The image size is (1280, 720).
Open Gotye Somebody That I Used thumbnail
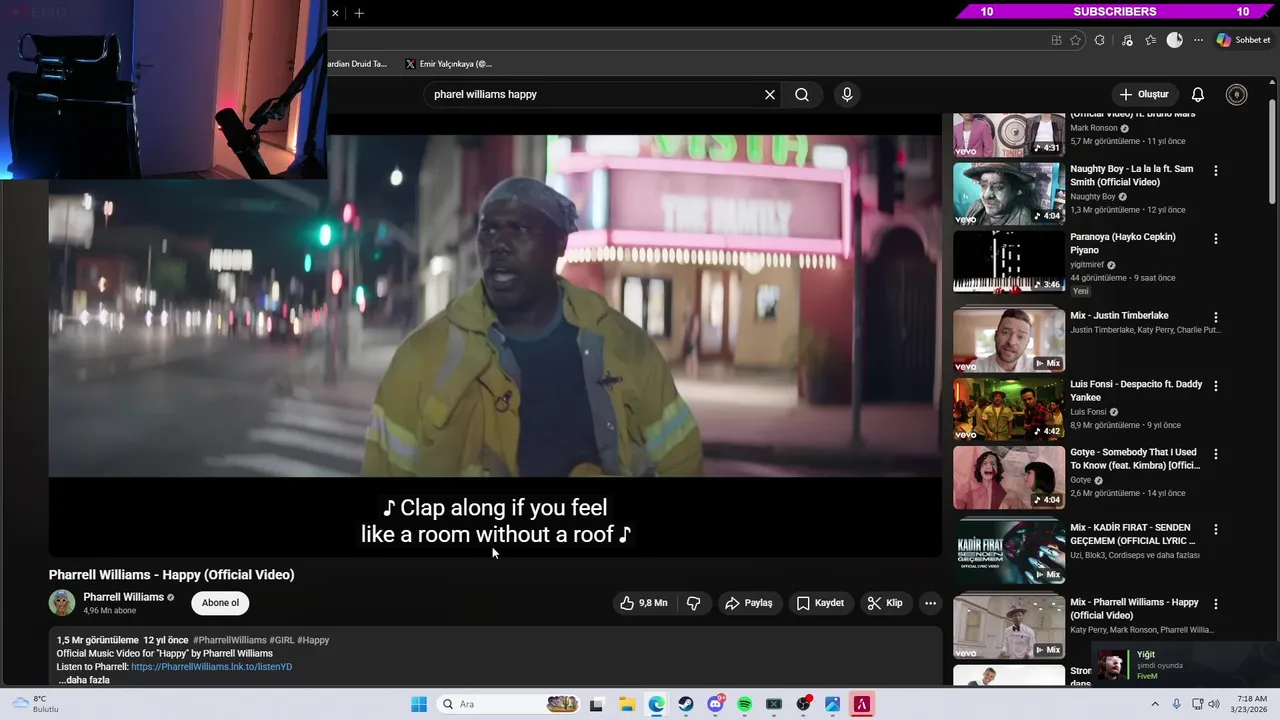point(1009,477)
